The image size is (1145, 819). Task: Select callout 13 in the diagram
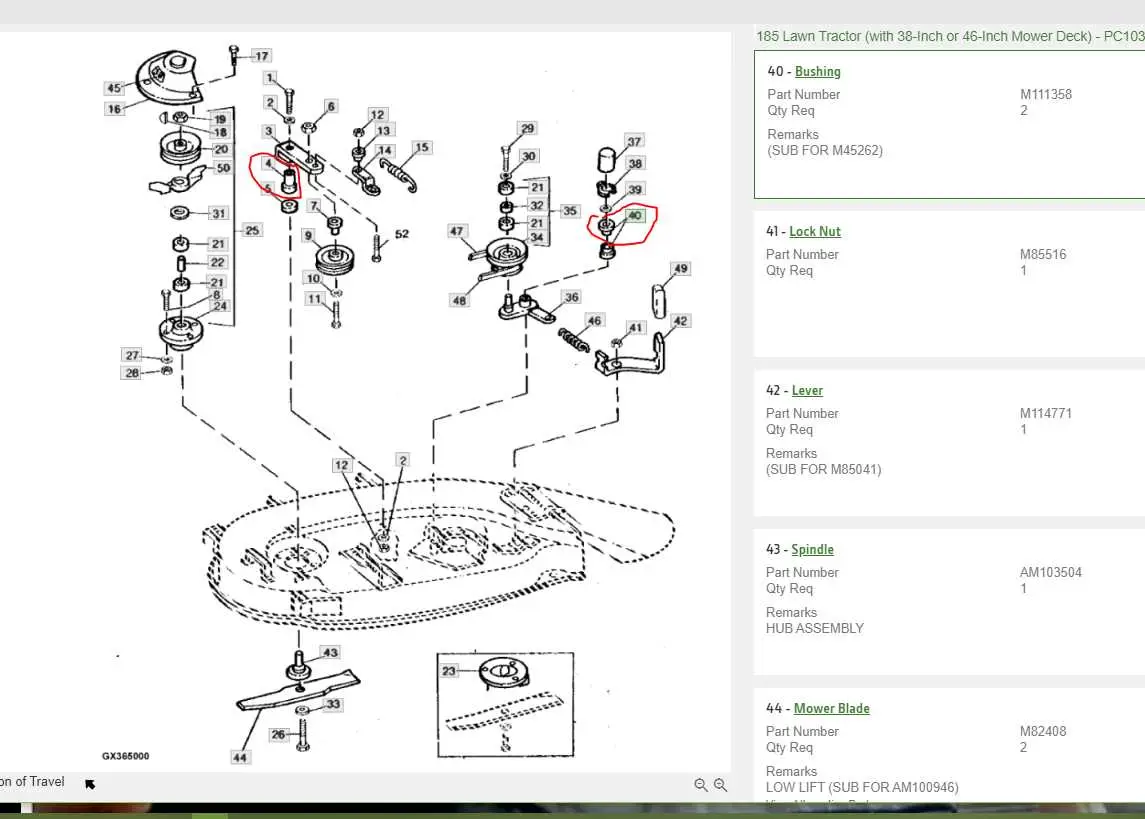click(383, 131)
